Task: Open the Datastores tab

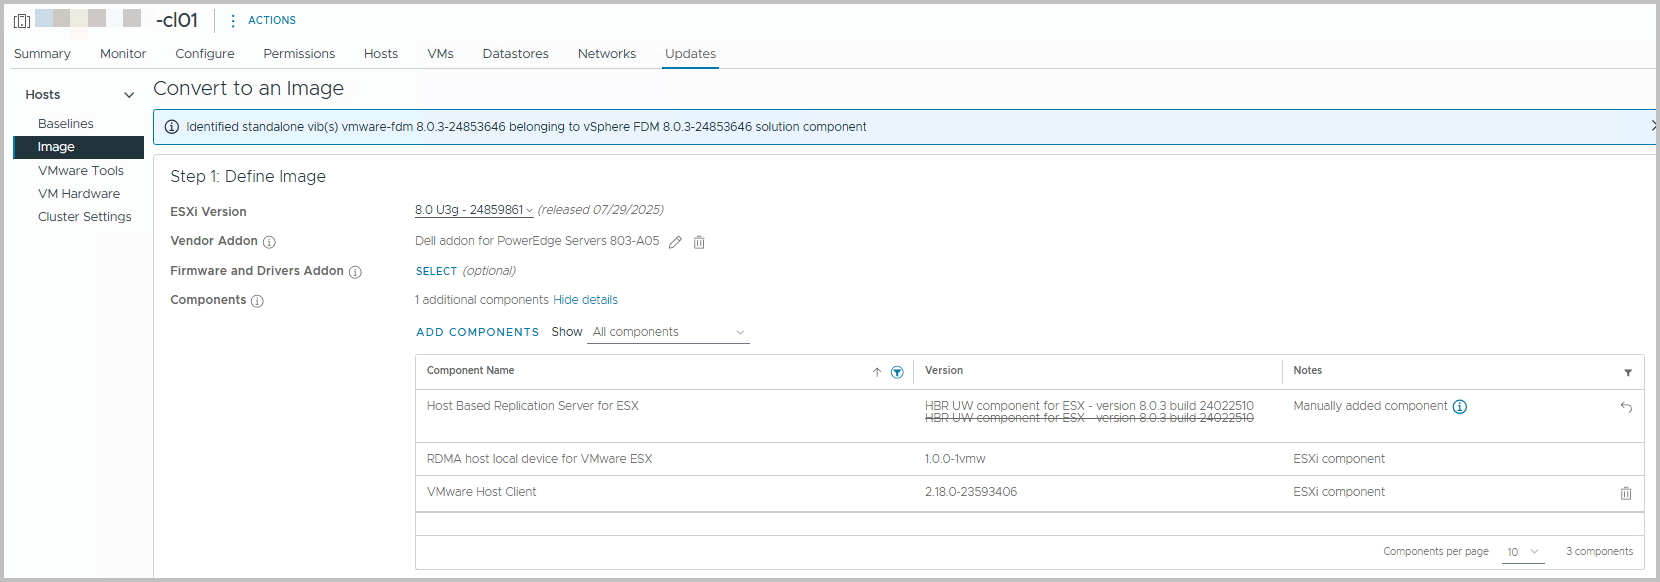Action: coord(515,54)
